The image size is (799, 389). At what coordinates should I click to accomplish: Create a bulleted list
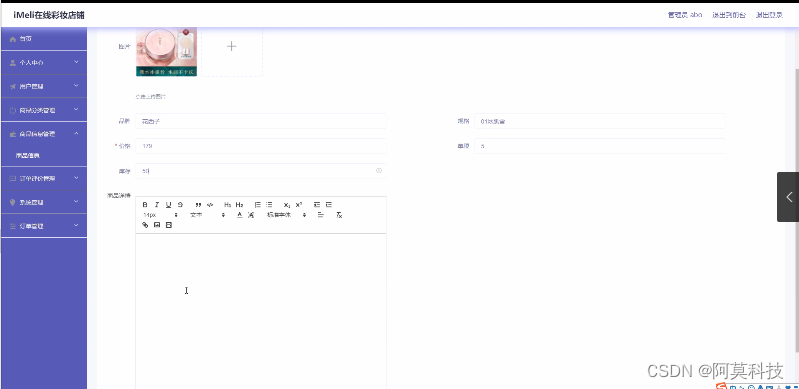(x=269, y=204)
